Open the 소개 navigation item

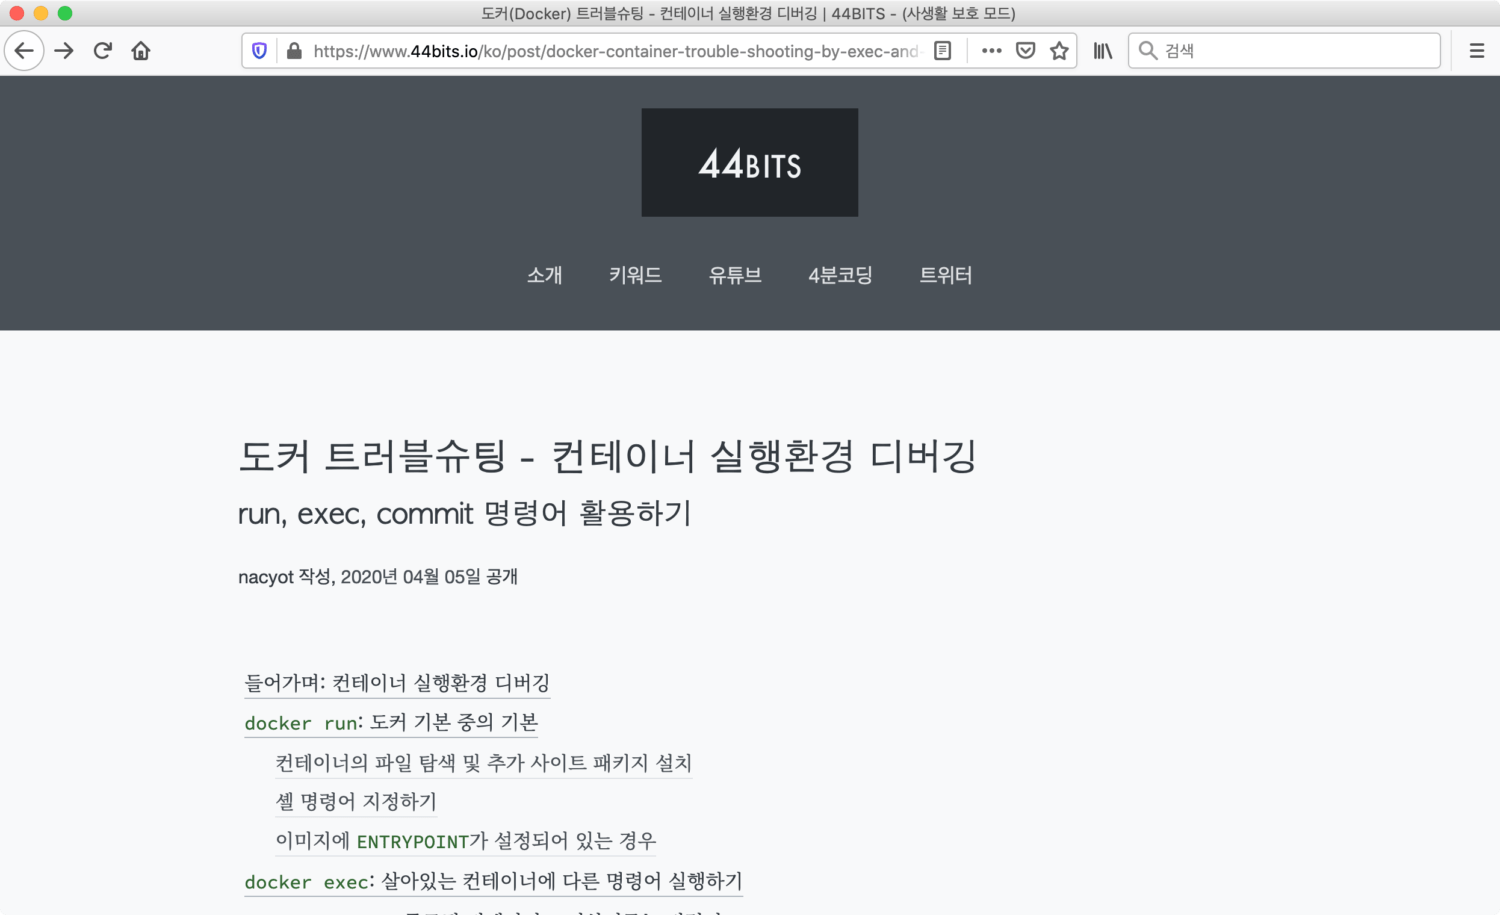pyautogui.click(x=545, y=275)
